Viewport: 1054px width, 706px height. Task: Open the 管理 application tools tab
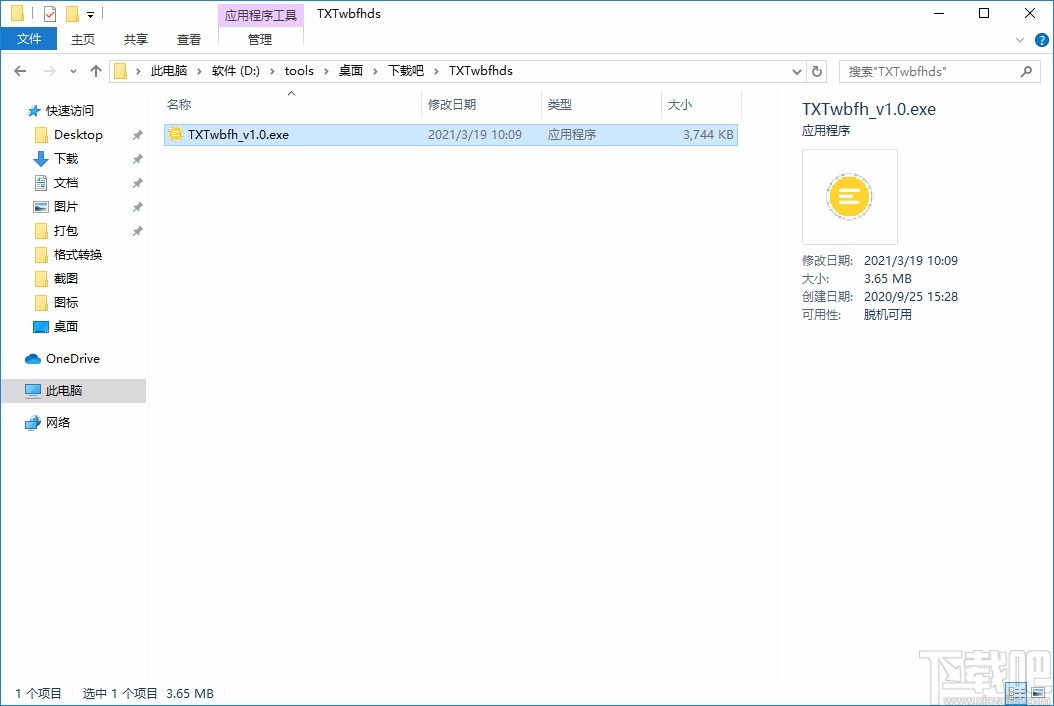(260, 40)
